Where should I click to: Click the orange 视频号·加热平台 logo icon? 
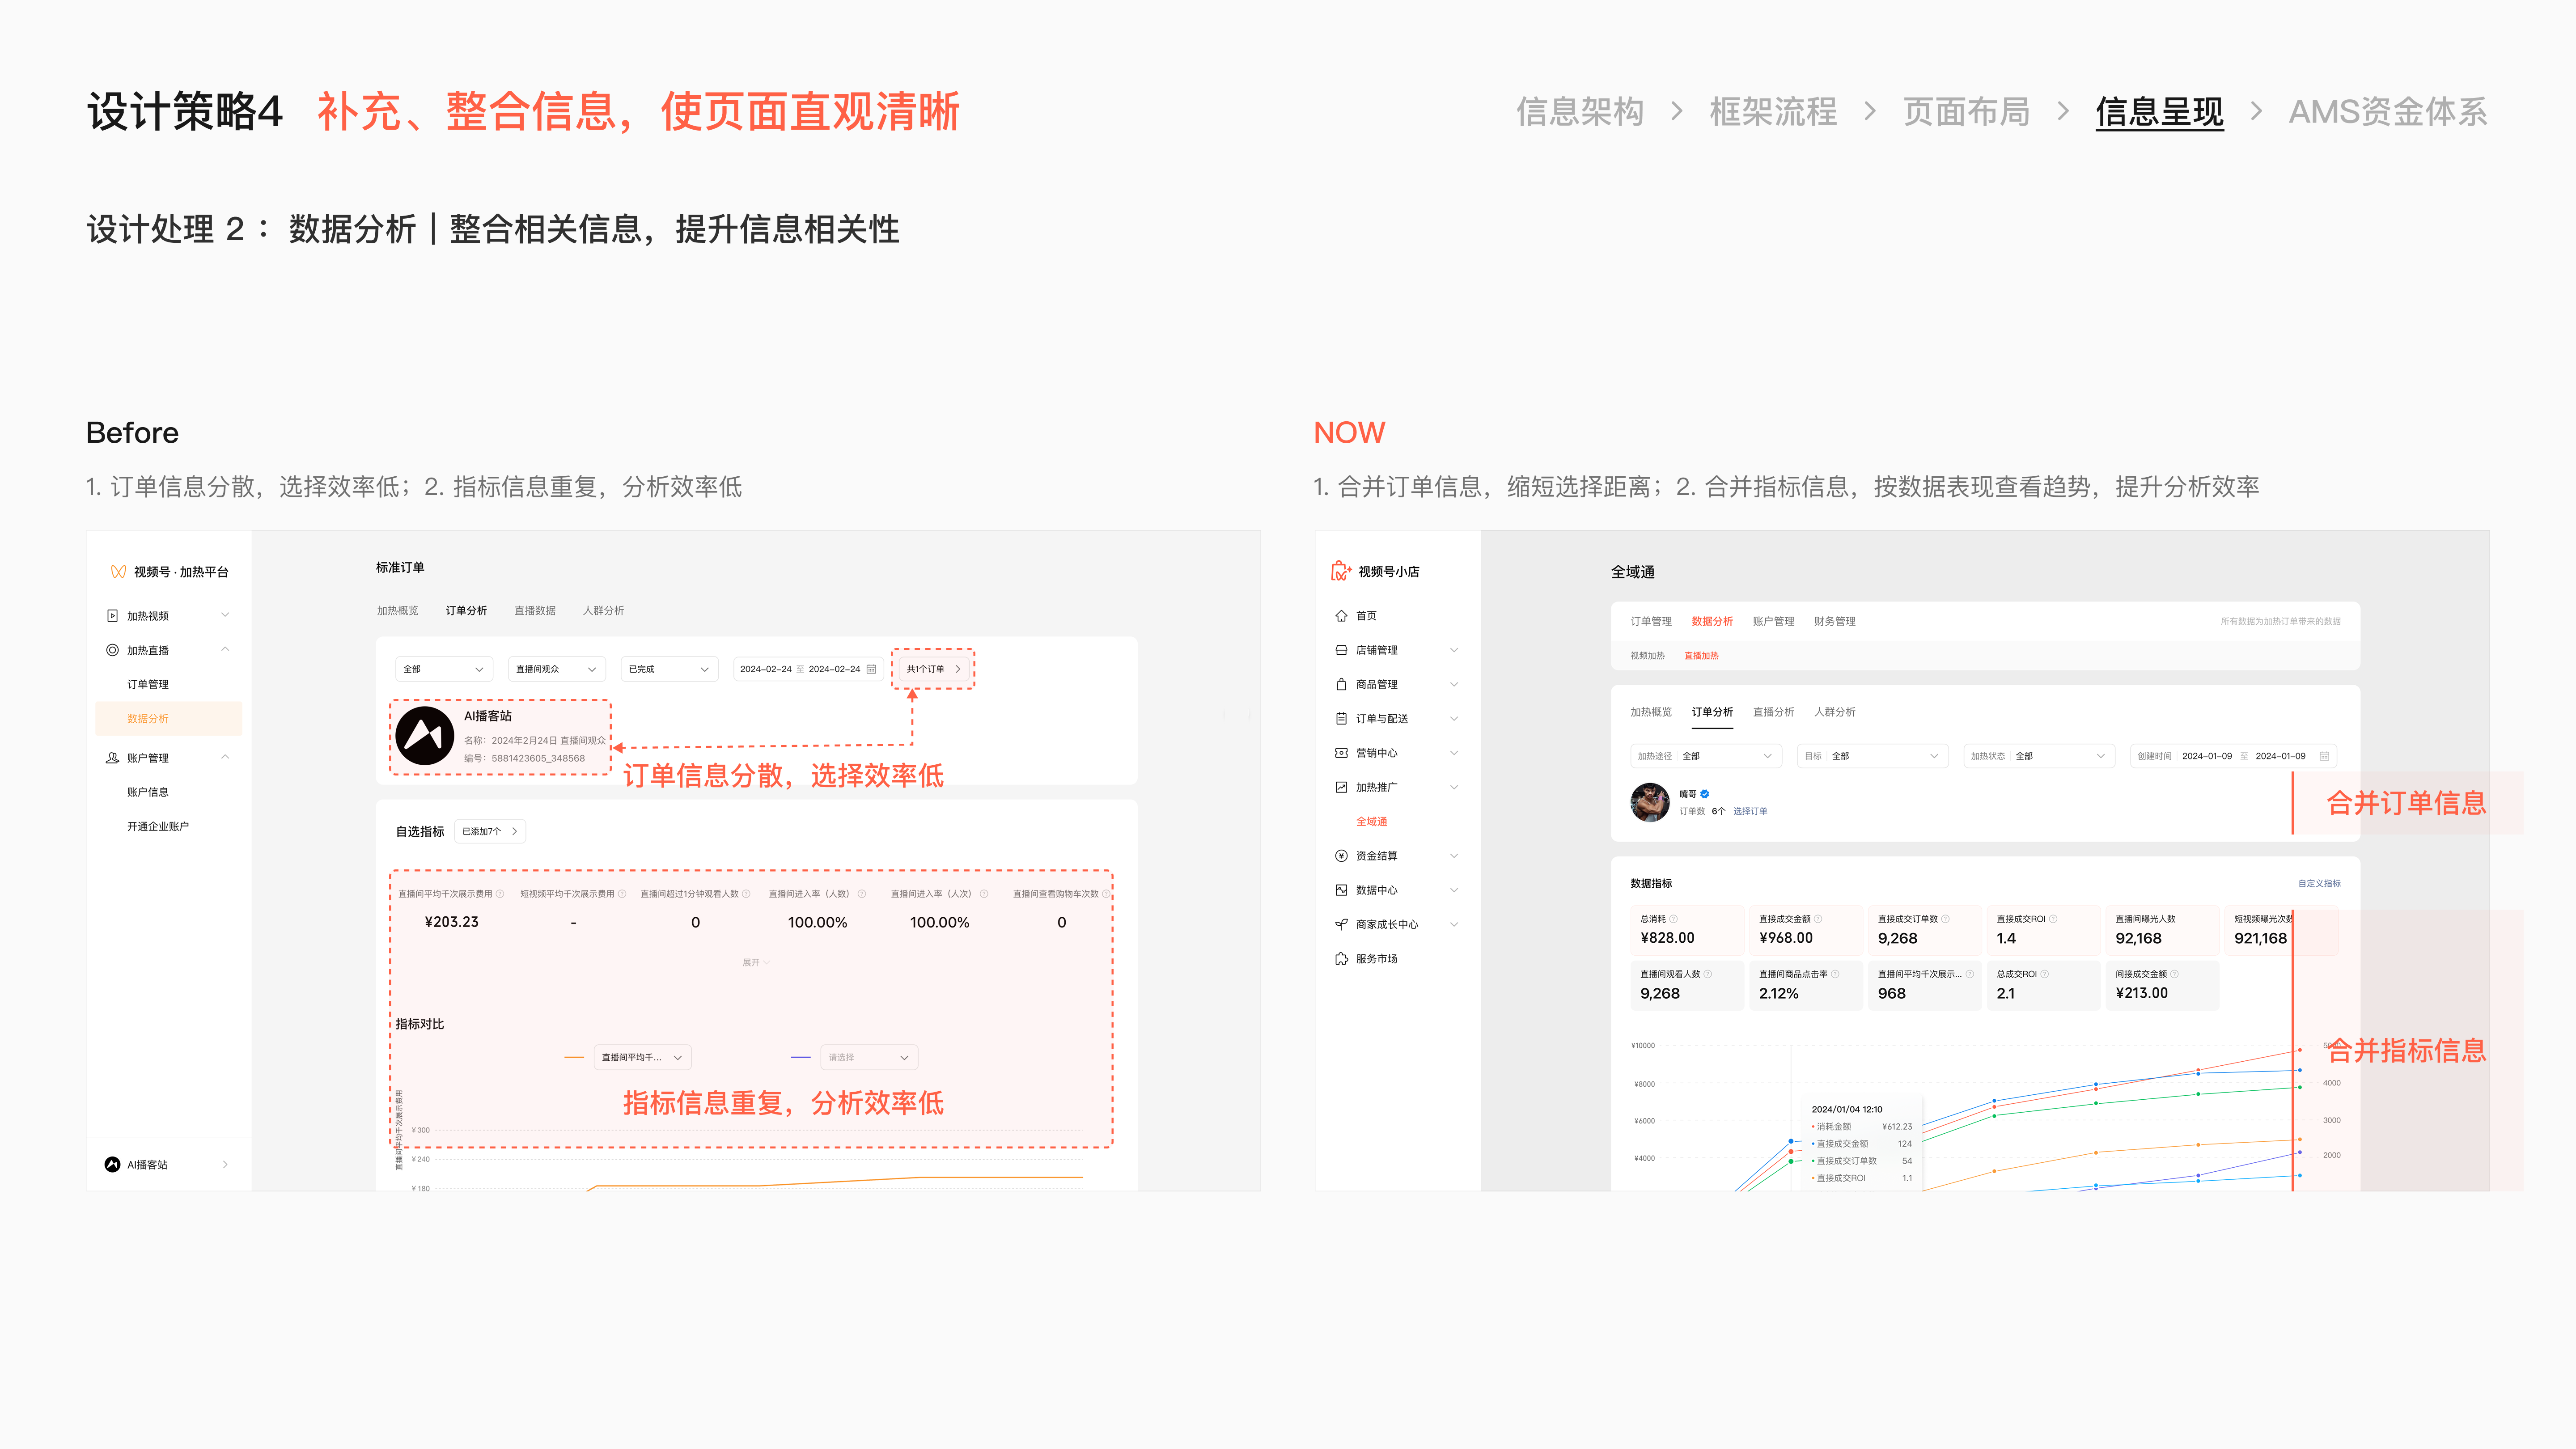[x=118, y=572]
